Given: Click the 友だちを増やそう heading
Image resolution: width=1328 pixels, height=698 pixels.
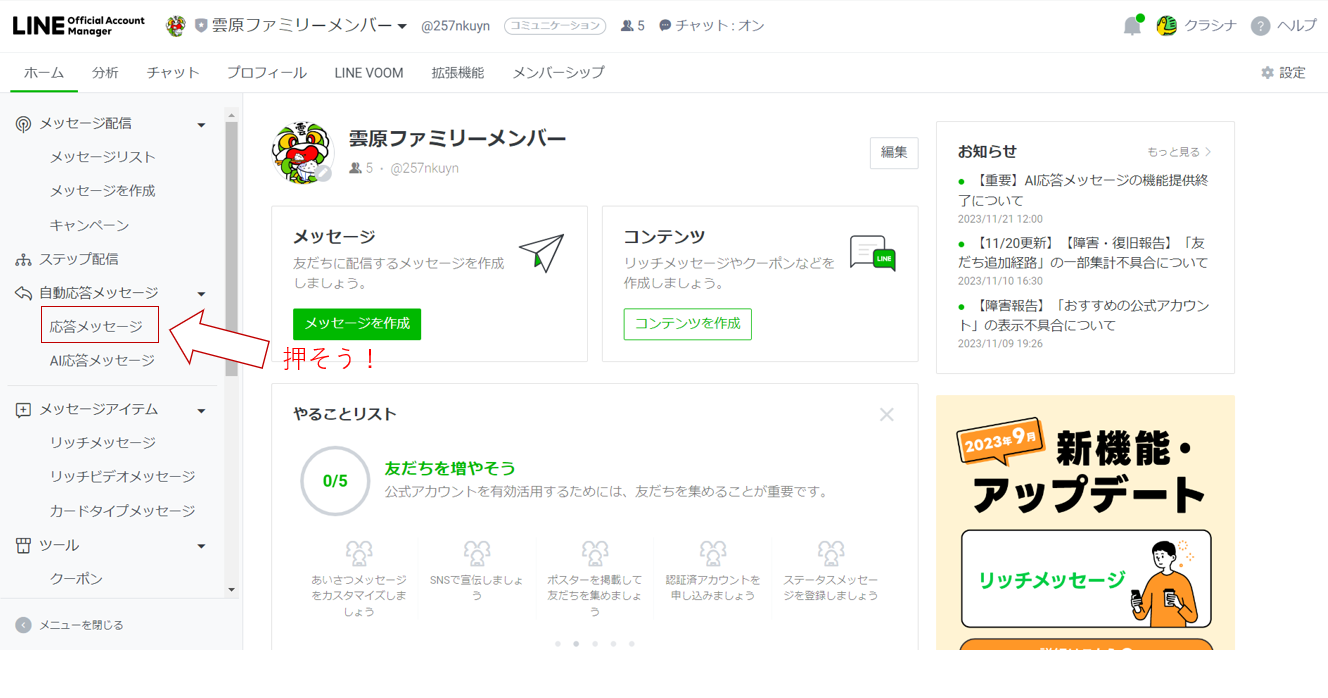Looking at the screenshot, I should pos(450,468).
